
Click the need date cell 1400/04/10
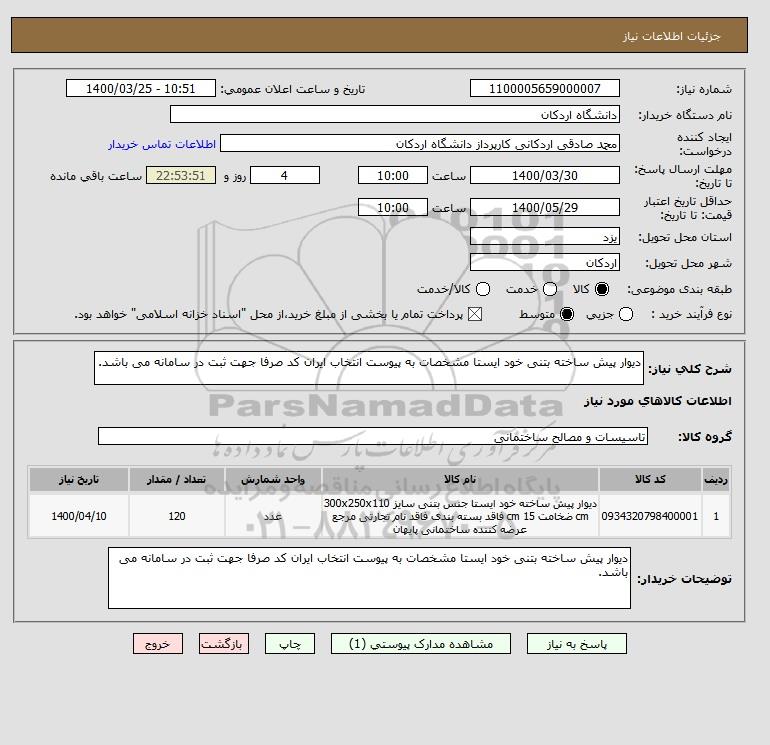(79, 516)
